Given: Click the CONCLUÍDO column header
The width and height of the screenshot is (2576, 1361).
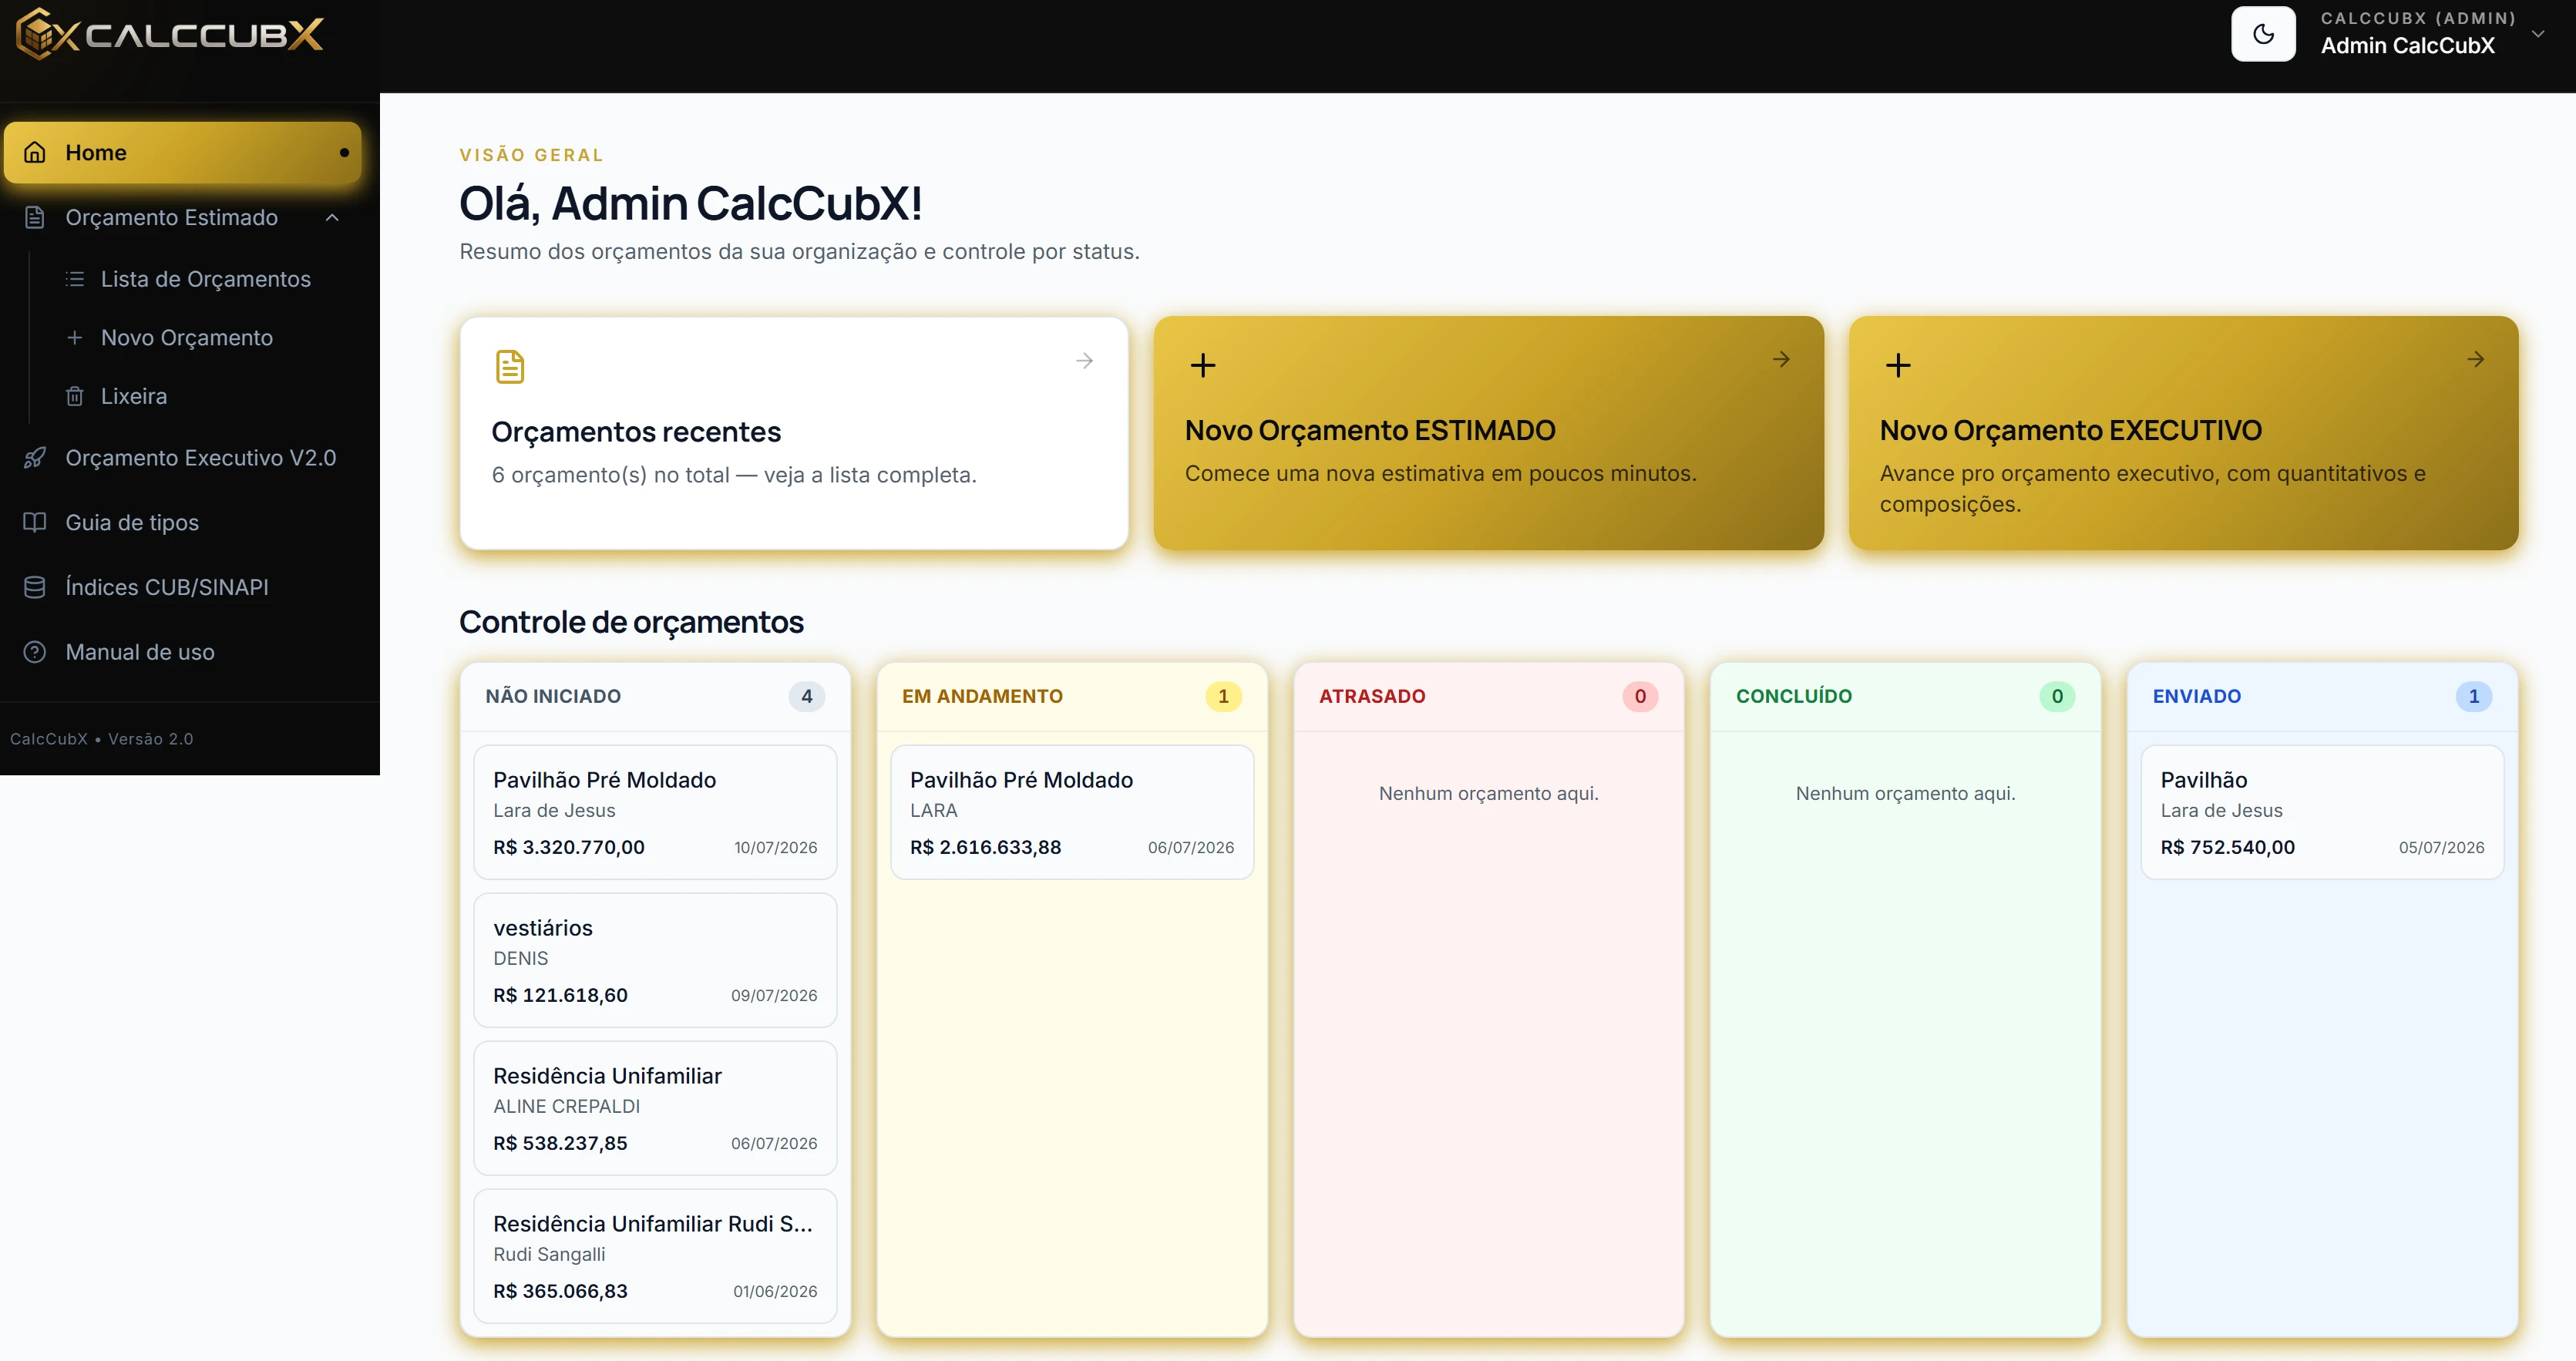Looking at the screenshot, I should coord(1906,696).
